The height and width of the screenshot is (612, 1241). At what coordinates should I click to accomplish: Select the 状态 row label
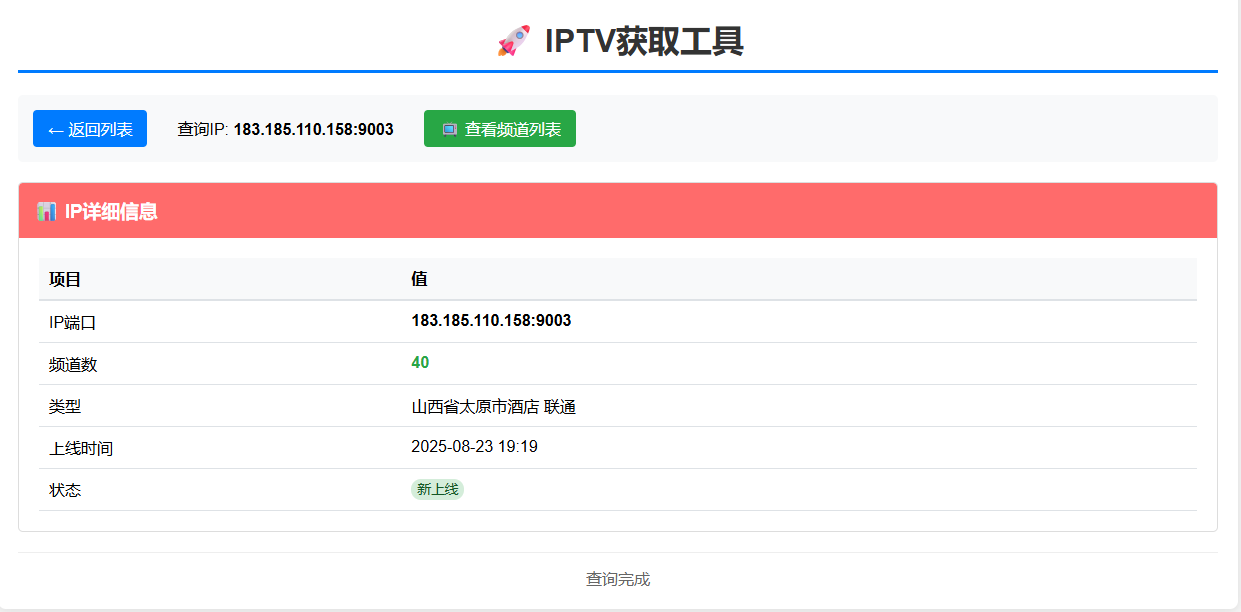click(65, 490)
